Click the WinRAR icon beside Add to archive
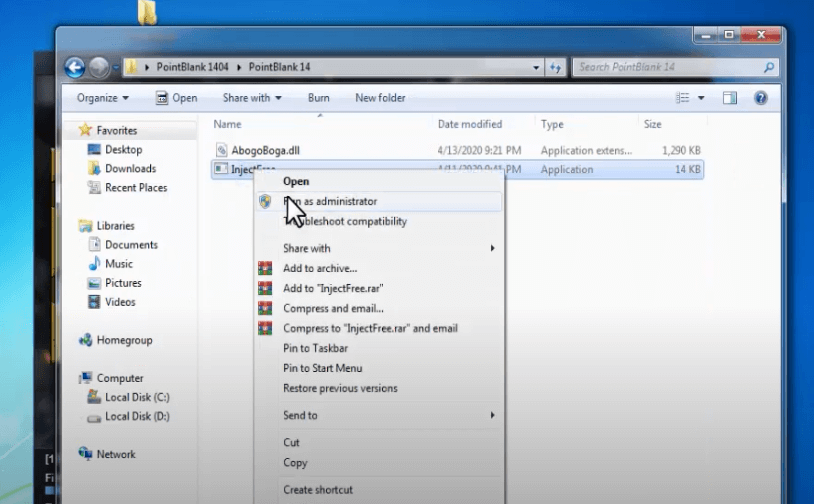814x504 pixels. 265,268
